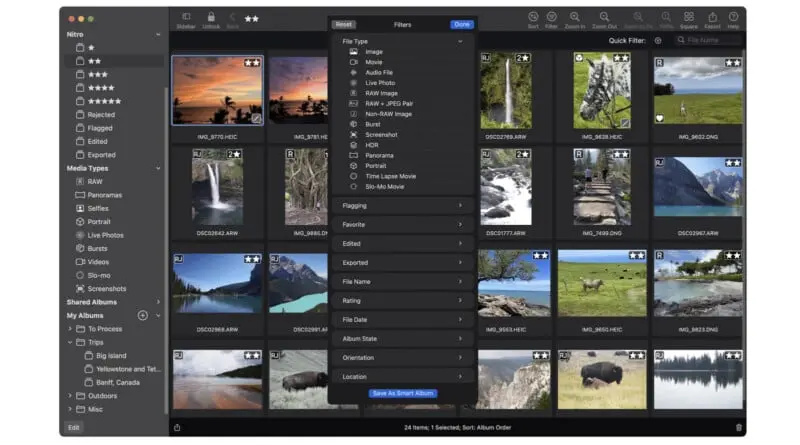Switch to Square thumbnail grid icon
The width and height of the screenshot is (800, 445).
pos(688,17)
